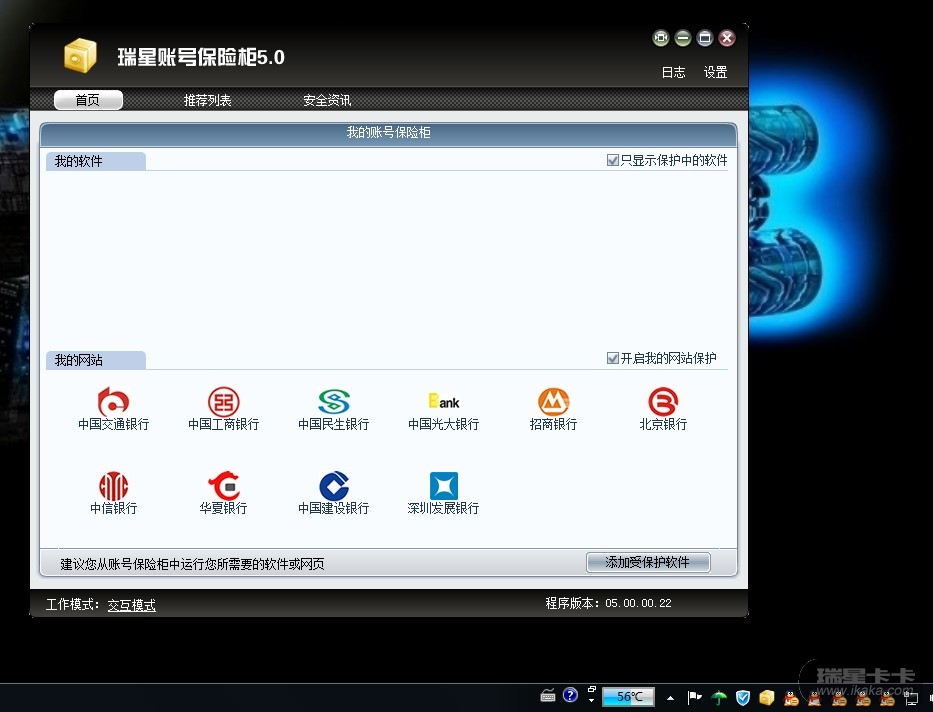Toggle the 开启我的网站保护 checkbox
Screen dimensions: 933x712
(x=613, y=358)
